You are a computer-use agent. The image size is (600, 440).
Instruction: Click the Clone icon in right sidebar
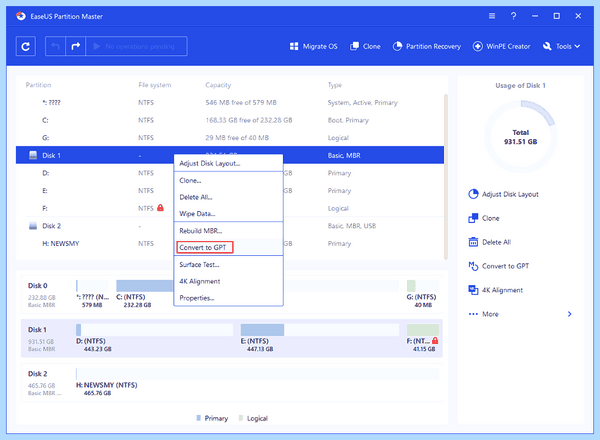[x=473, y=218]
